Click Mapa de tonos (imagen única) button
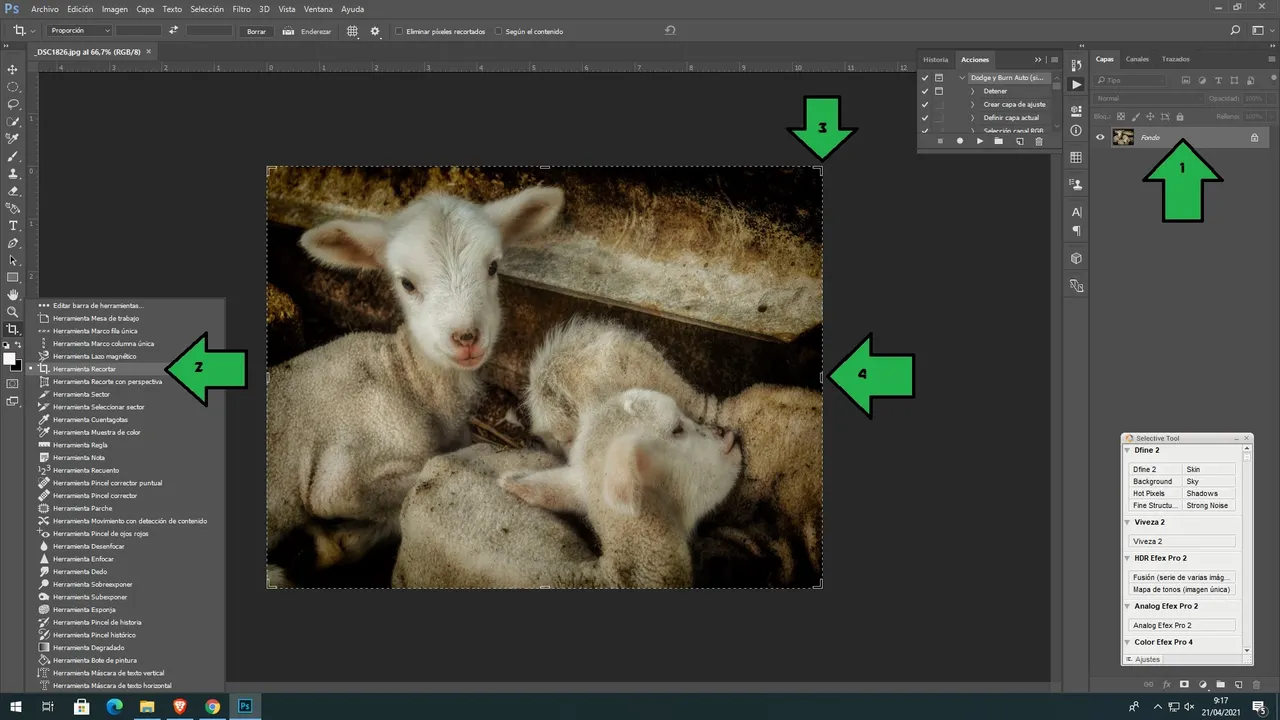This screenshot has height=720, width=1280. (1182, 589)
